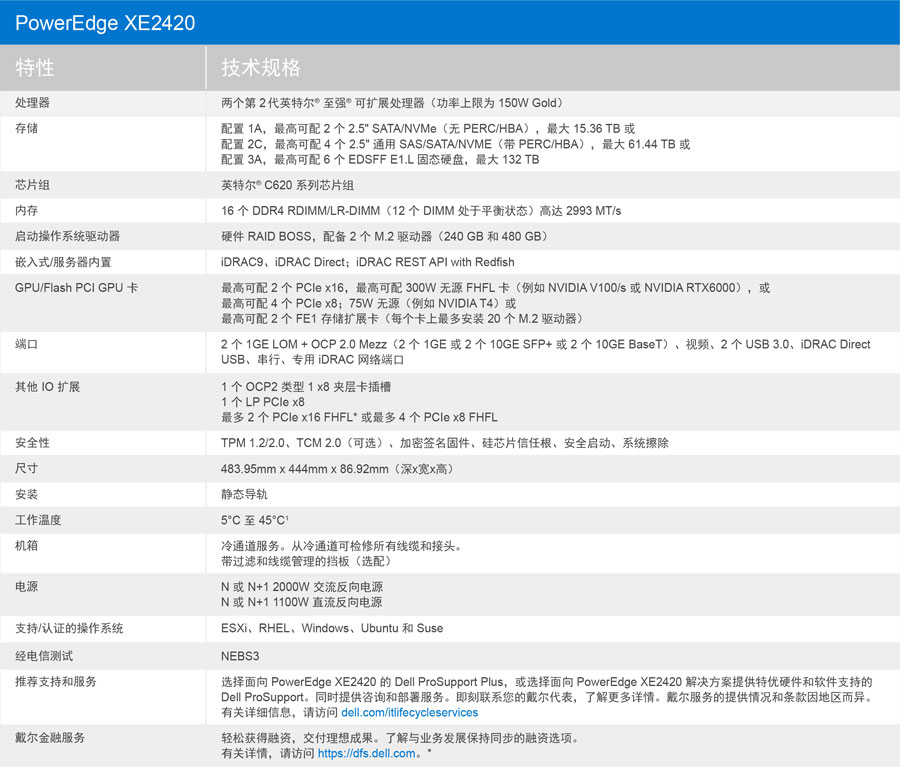Image resolution: width=900 pixels, height=775 pixels.
Task: Click the processor spec mentioning 150W Gold
Action: tap(393, 103)
